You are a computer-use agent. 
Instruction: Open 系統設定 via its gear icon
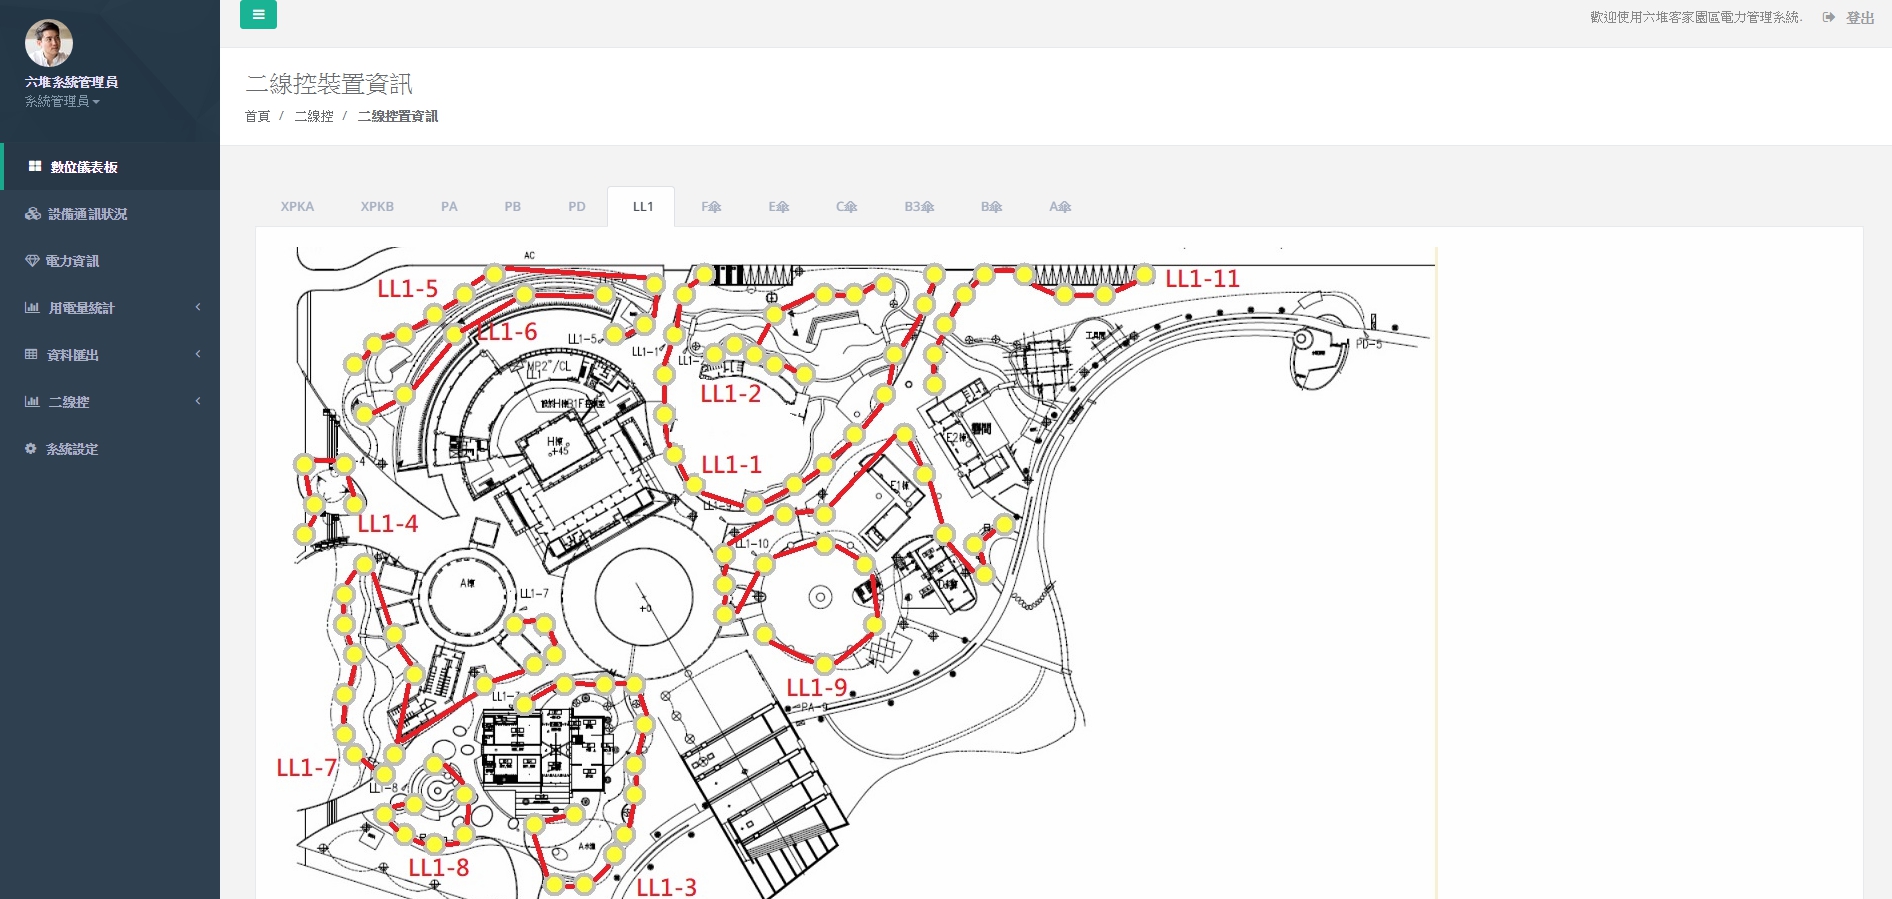(x=31, y=449)
